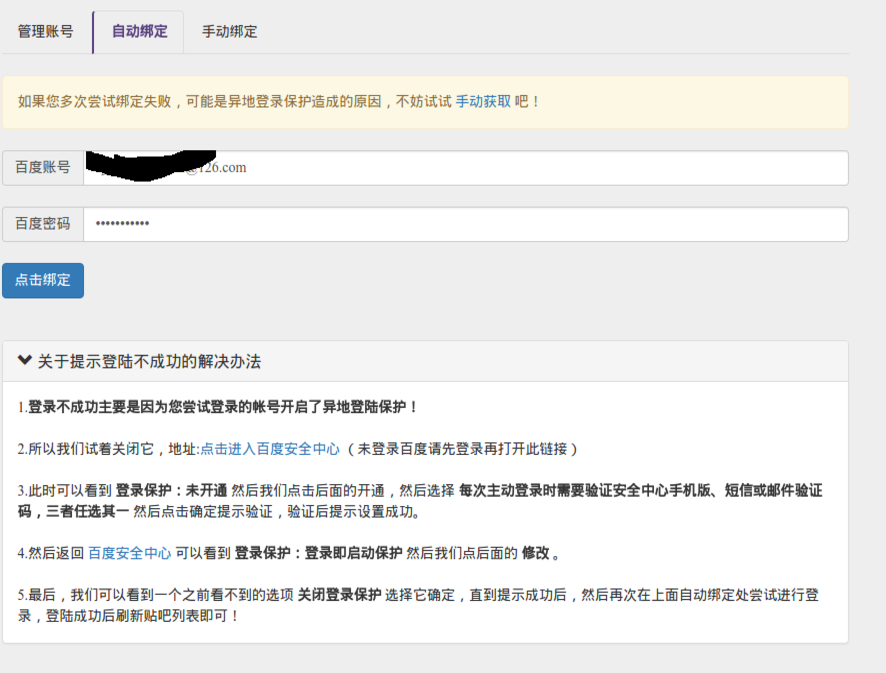Click bold text 修改 in step 4

point(536,553)
